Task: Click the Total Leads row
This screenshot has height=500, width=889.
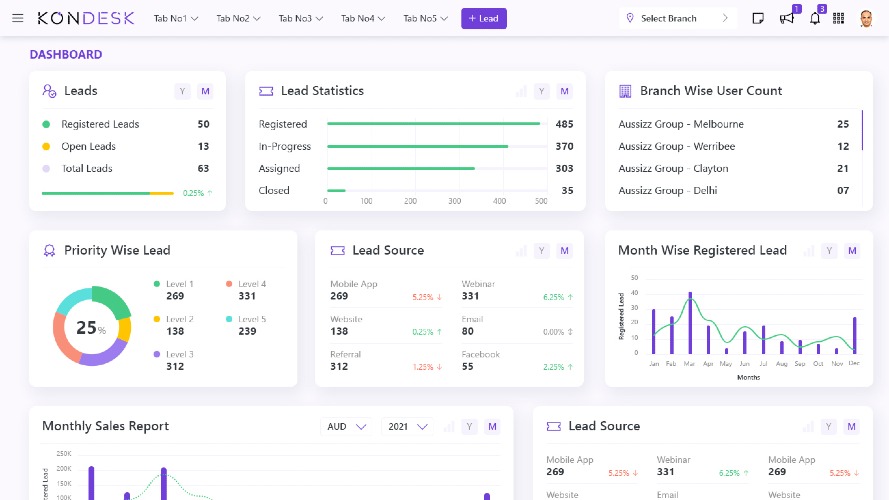Action: click(x=126, y=168)
